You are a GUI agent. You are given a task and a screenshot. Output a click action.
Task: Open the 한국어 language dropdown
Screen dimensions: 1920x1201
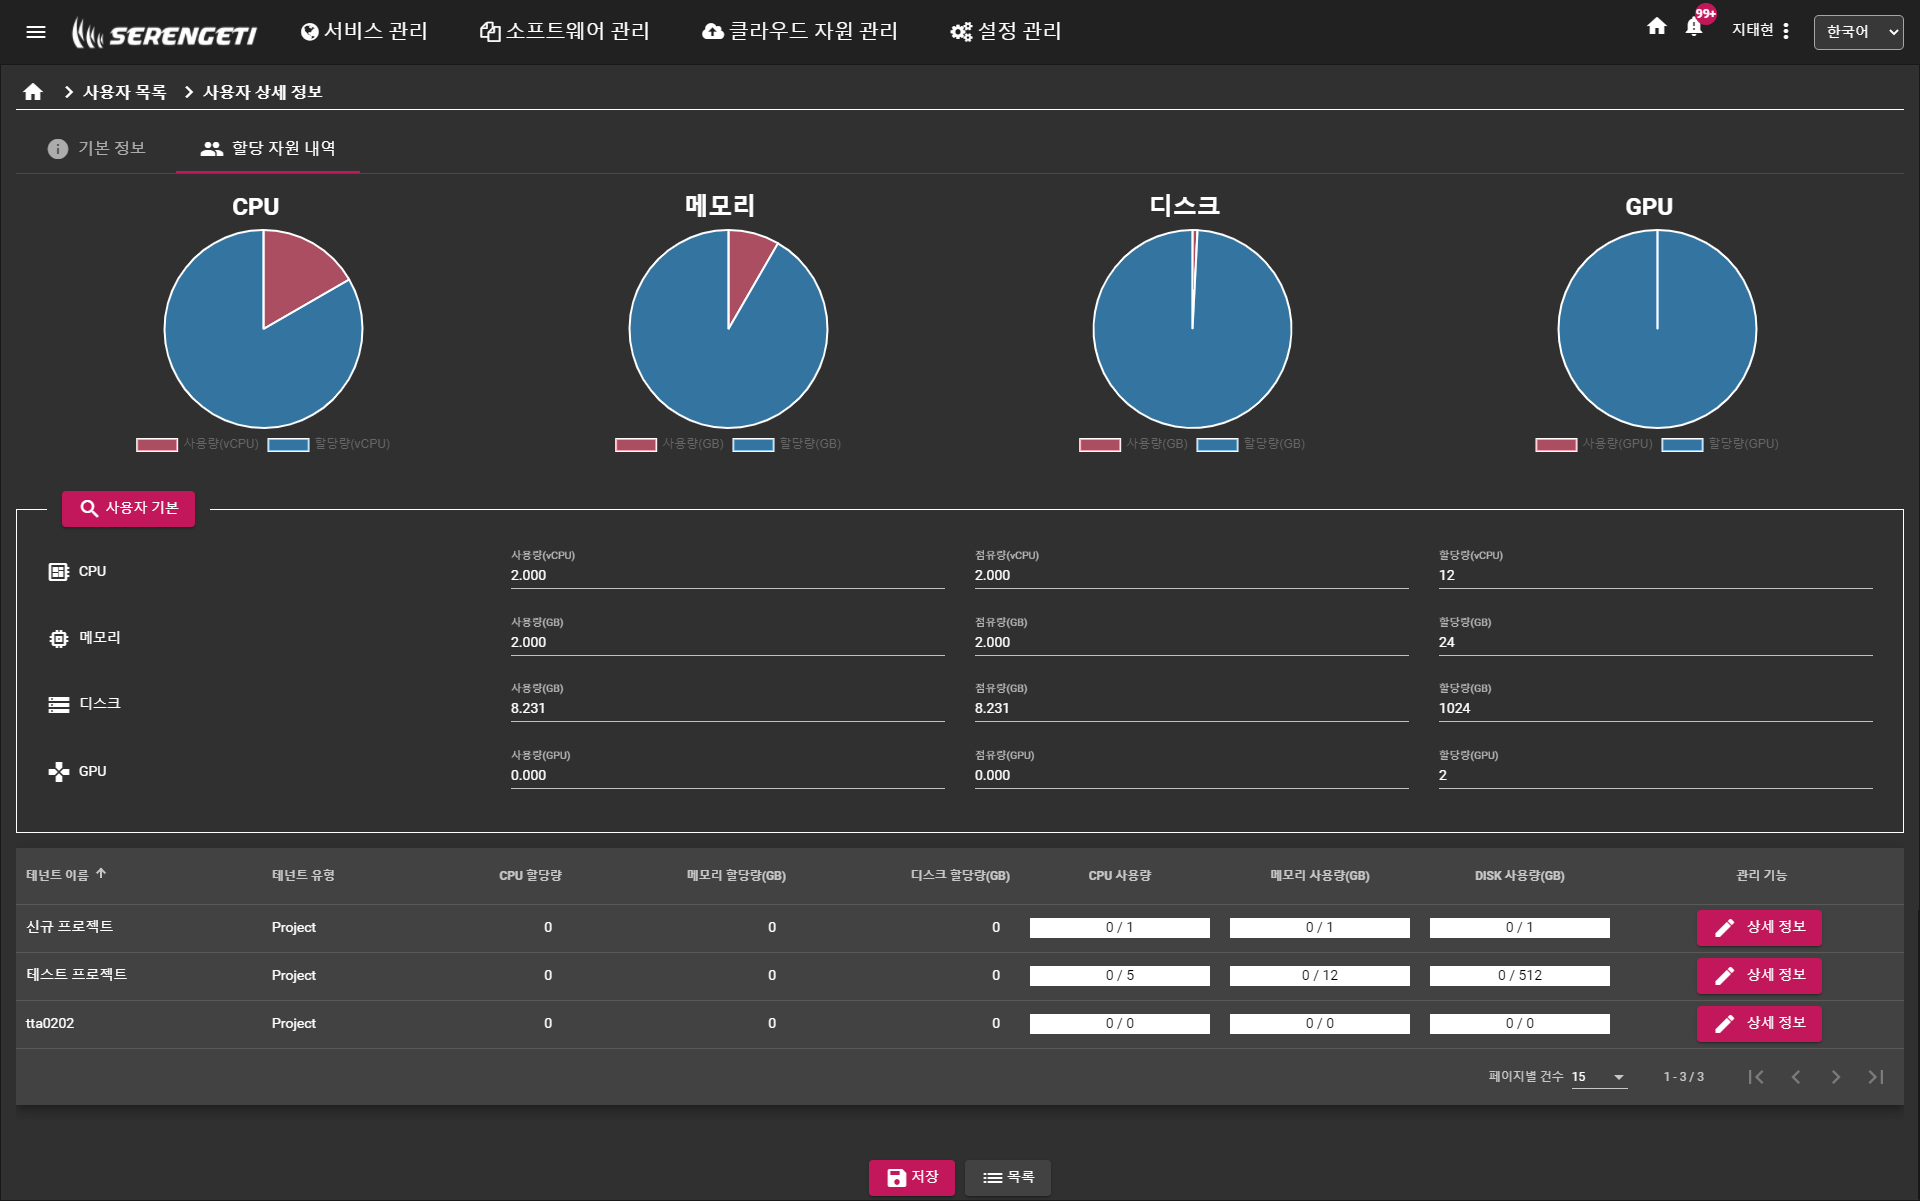[1858, 32]
